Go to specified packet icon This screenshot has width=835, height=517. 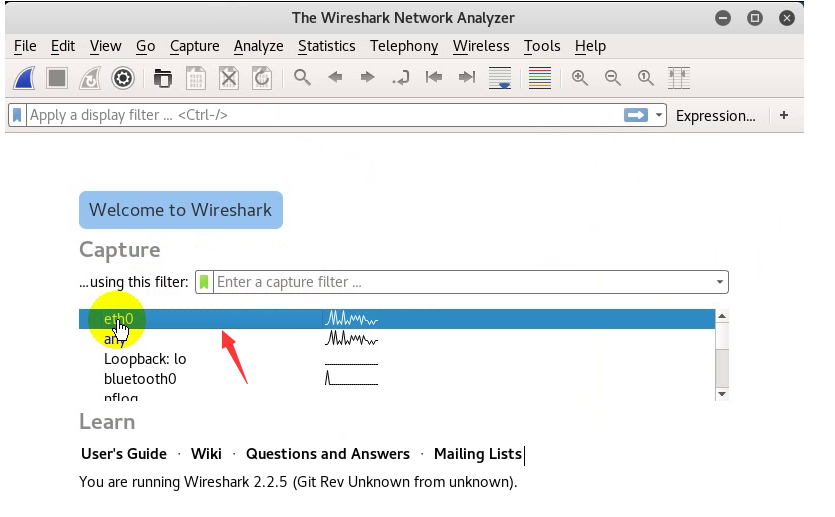pyautogui.click(x=400, y=78)
